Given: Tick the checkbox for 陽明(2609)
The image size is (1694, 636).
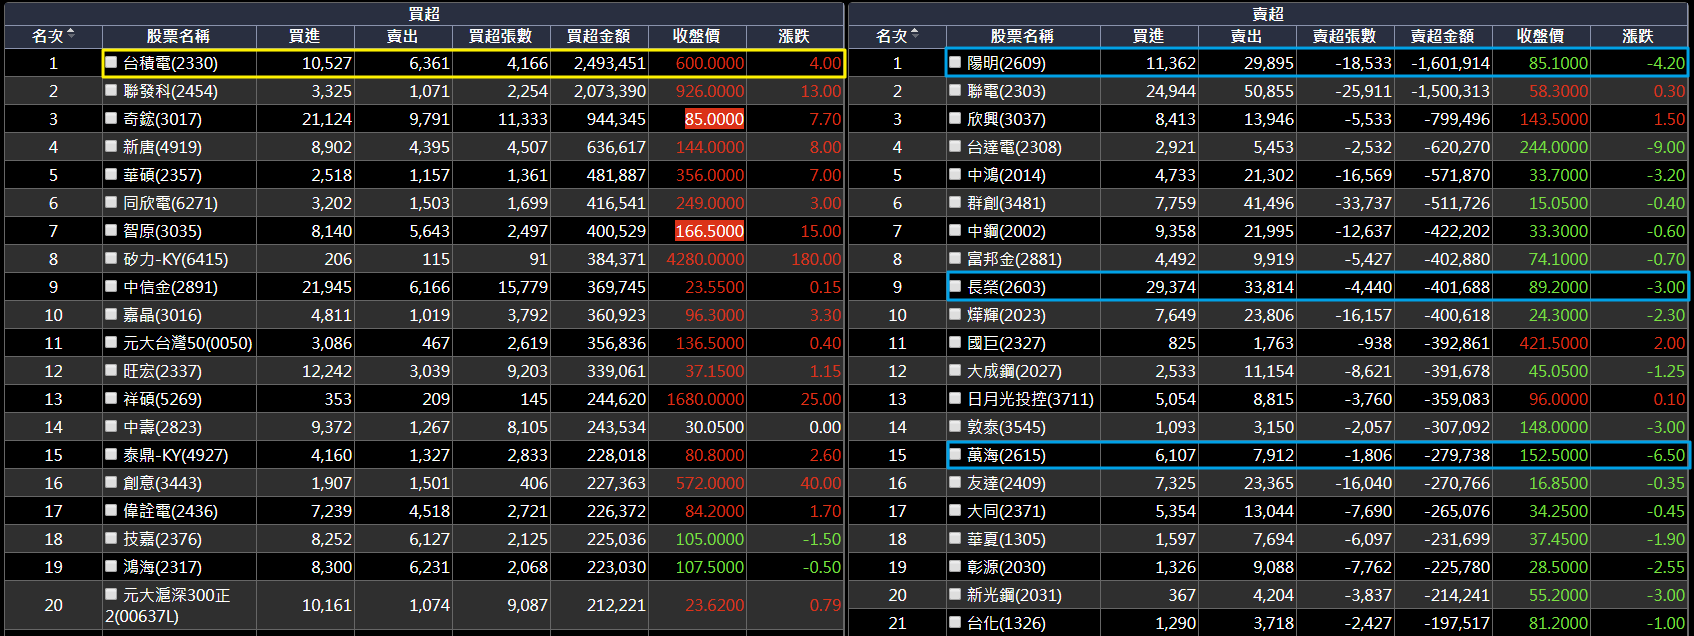Looking at the screenshot, I should click(956, 63).
